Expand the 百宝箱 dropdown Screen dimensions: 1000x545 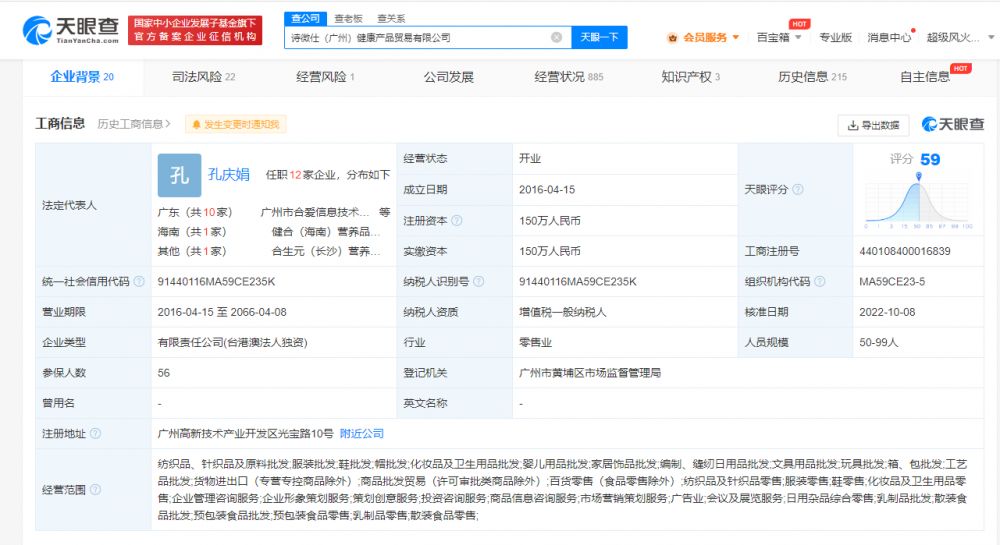(x=779, y=38)
